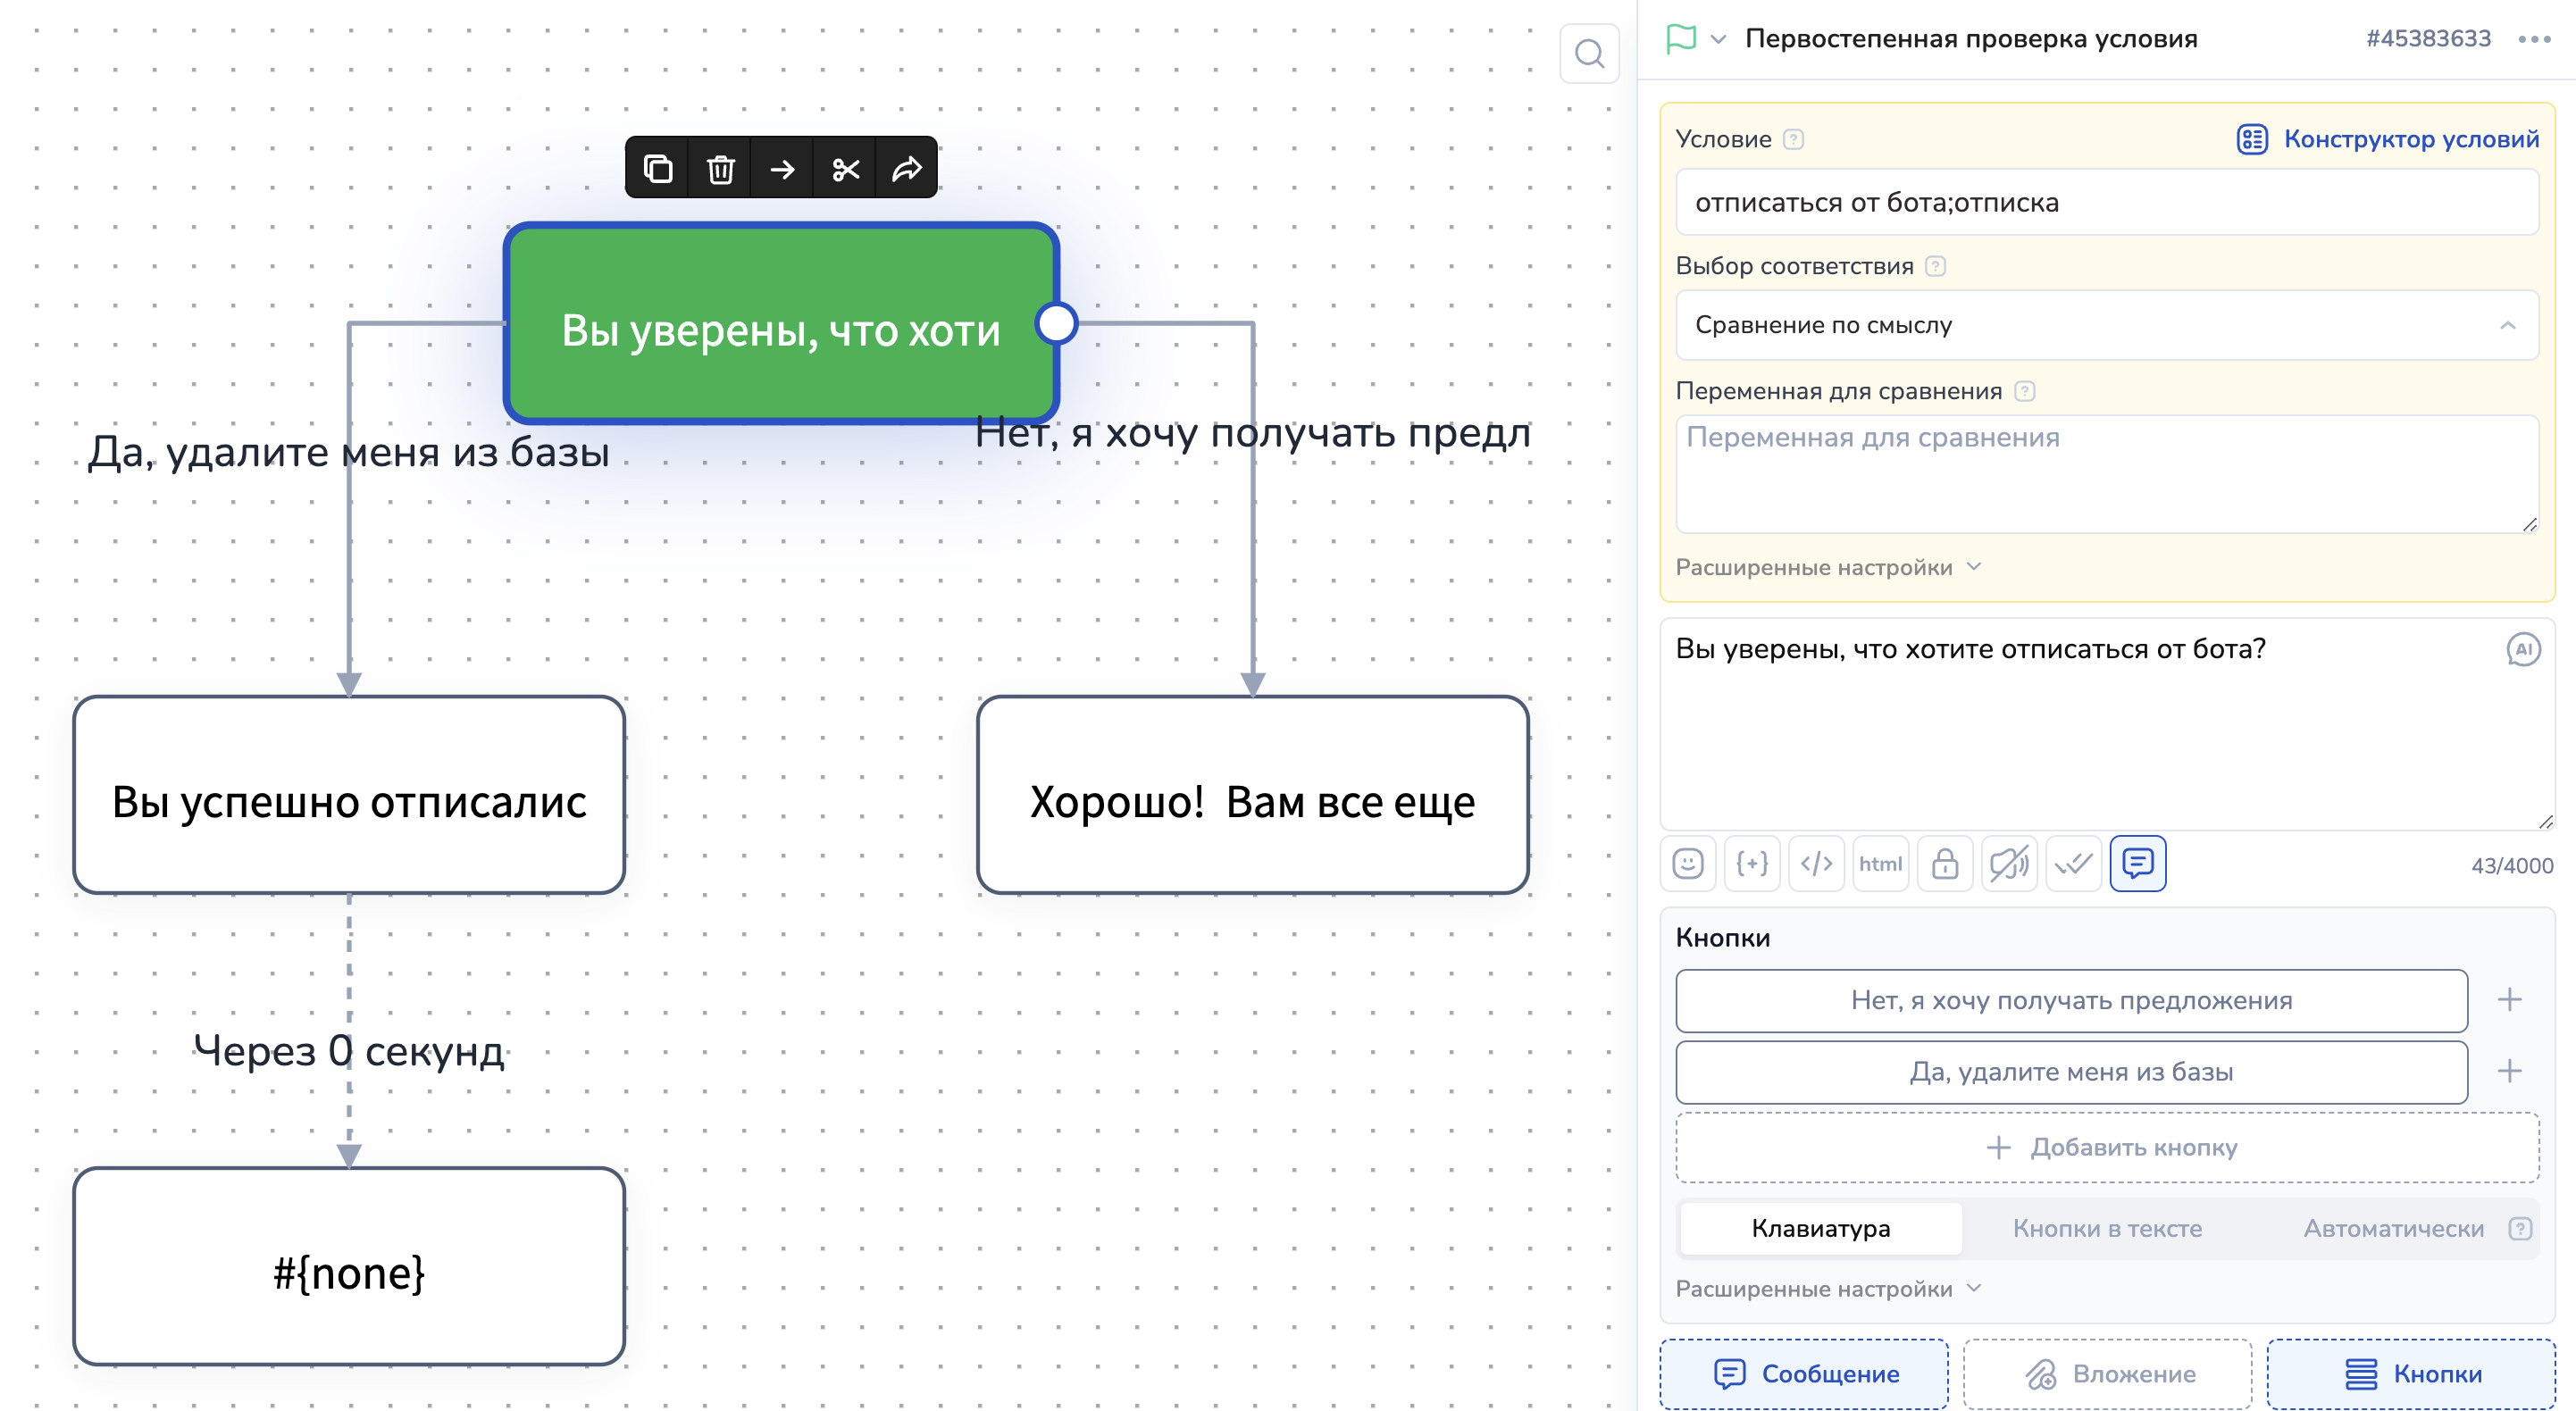Click the trash delete icon above green block
Image resolution: width=2576 pixels, height=1411 pixels.
[720, 169]
